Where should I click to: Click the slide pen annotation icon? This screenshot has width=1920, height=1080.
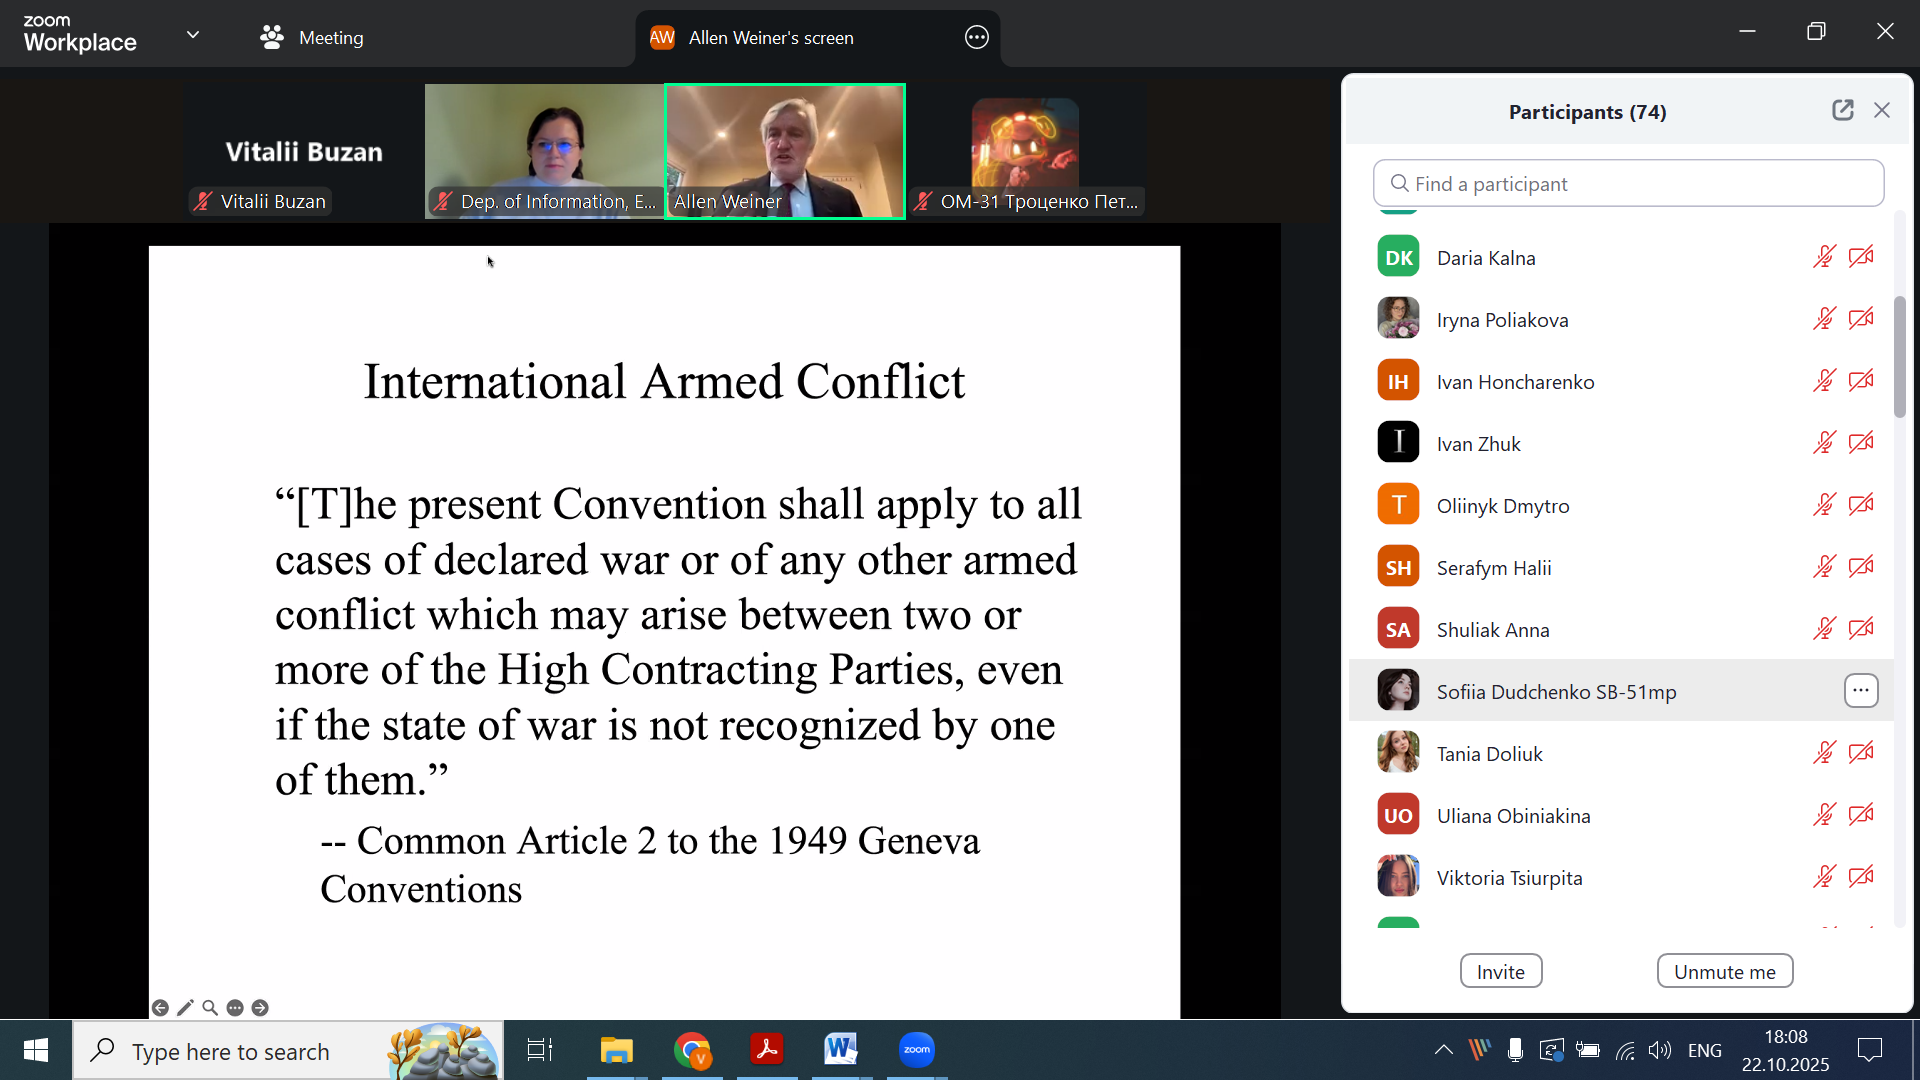185,1007
